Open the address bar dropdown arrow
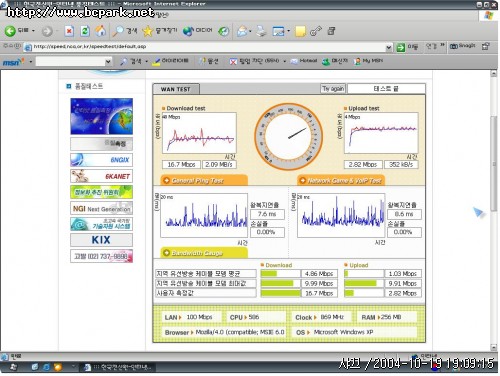 point(389,47)
